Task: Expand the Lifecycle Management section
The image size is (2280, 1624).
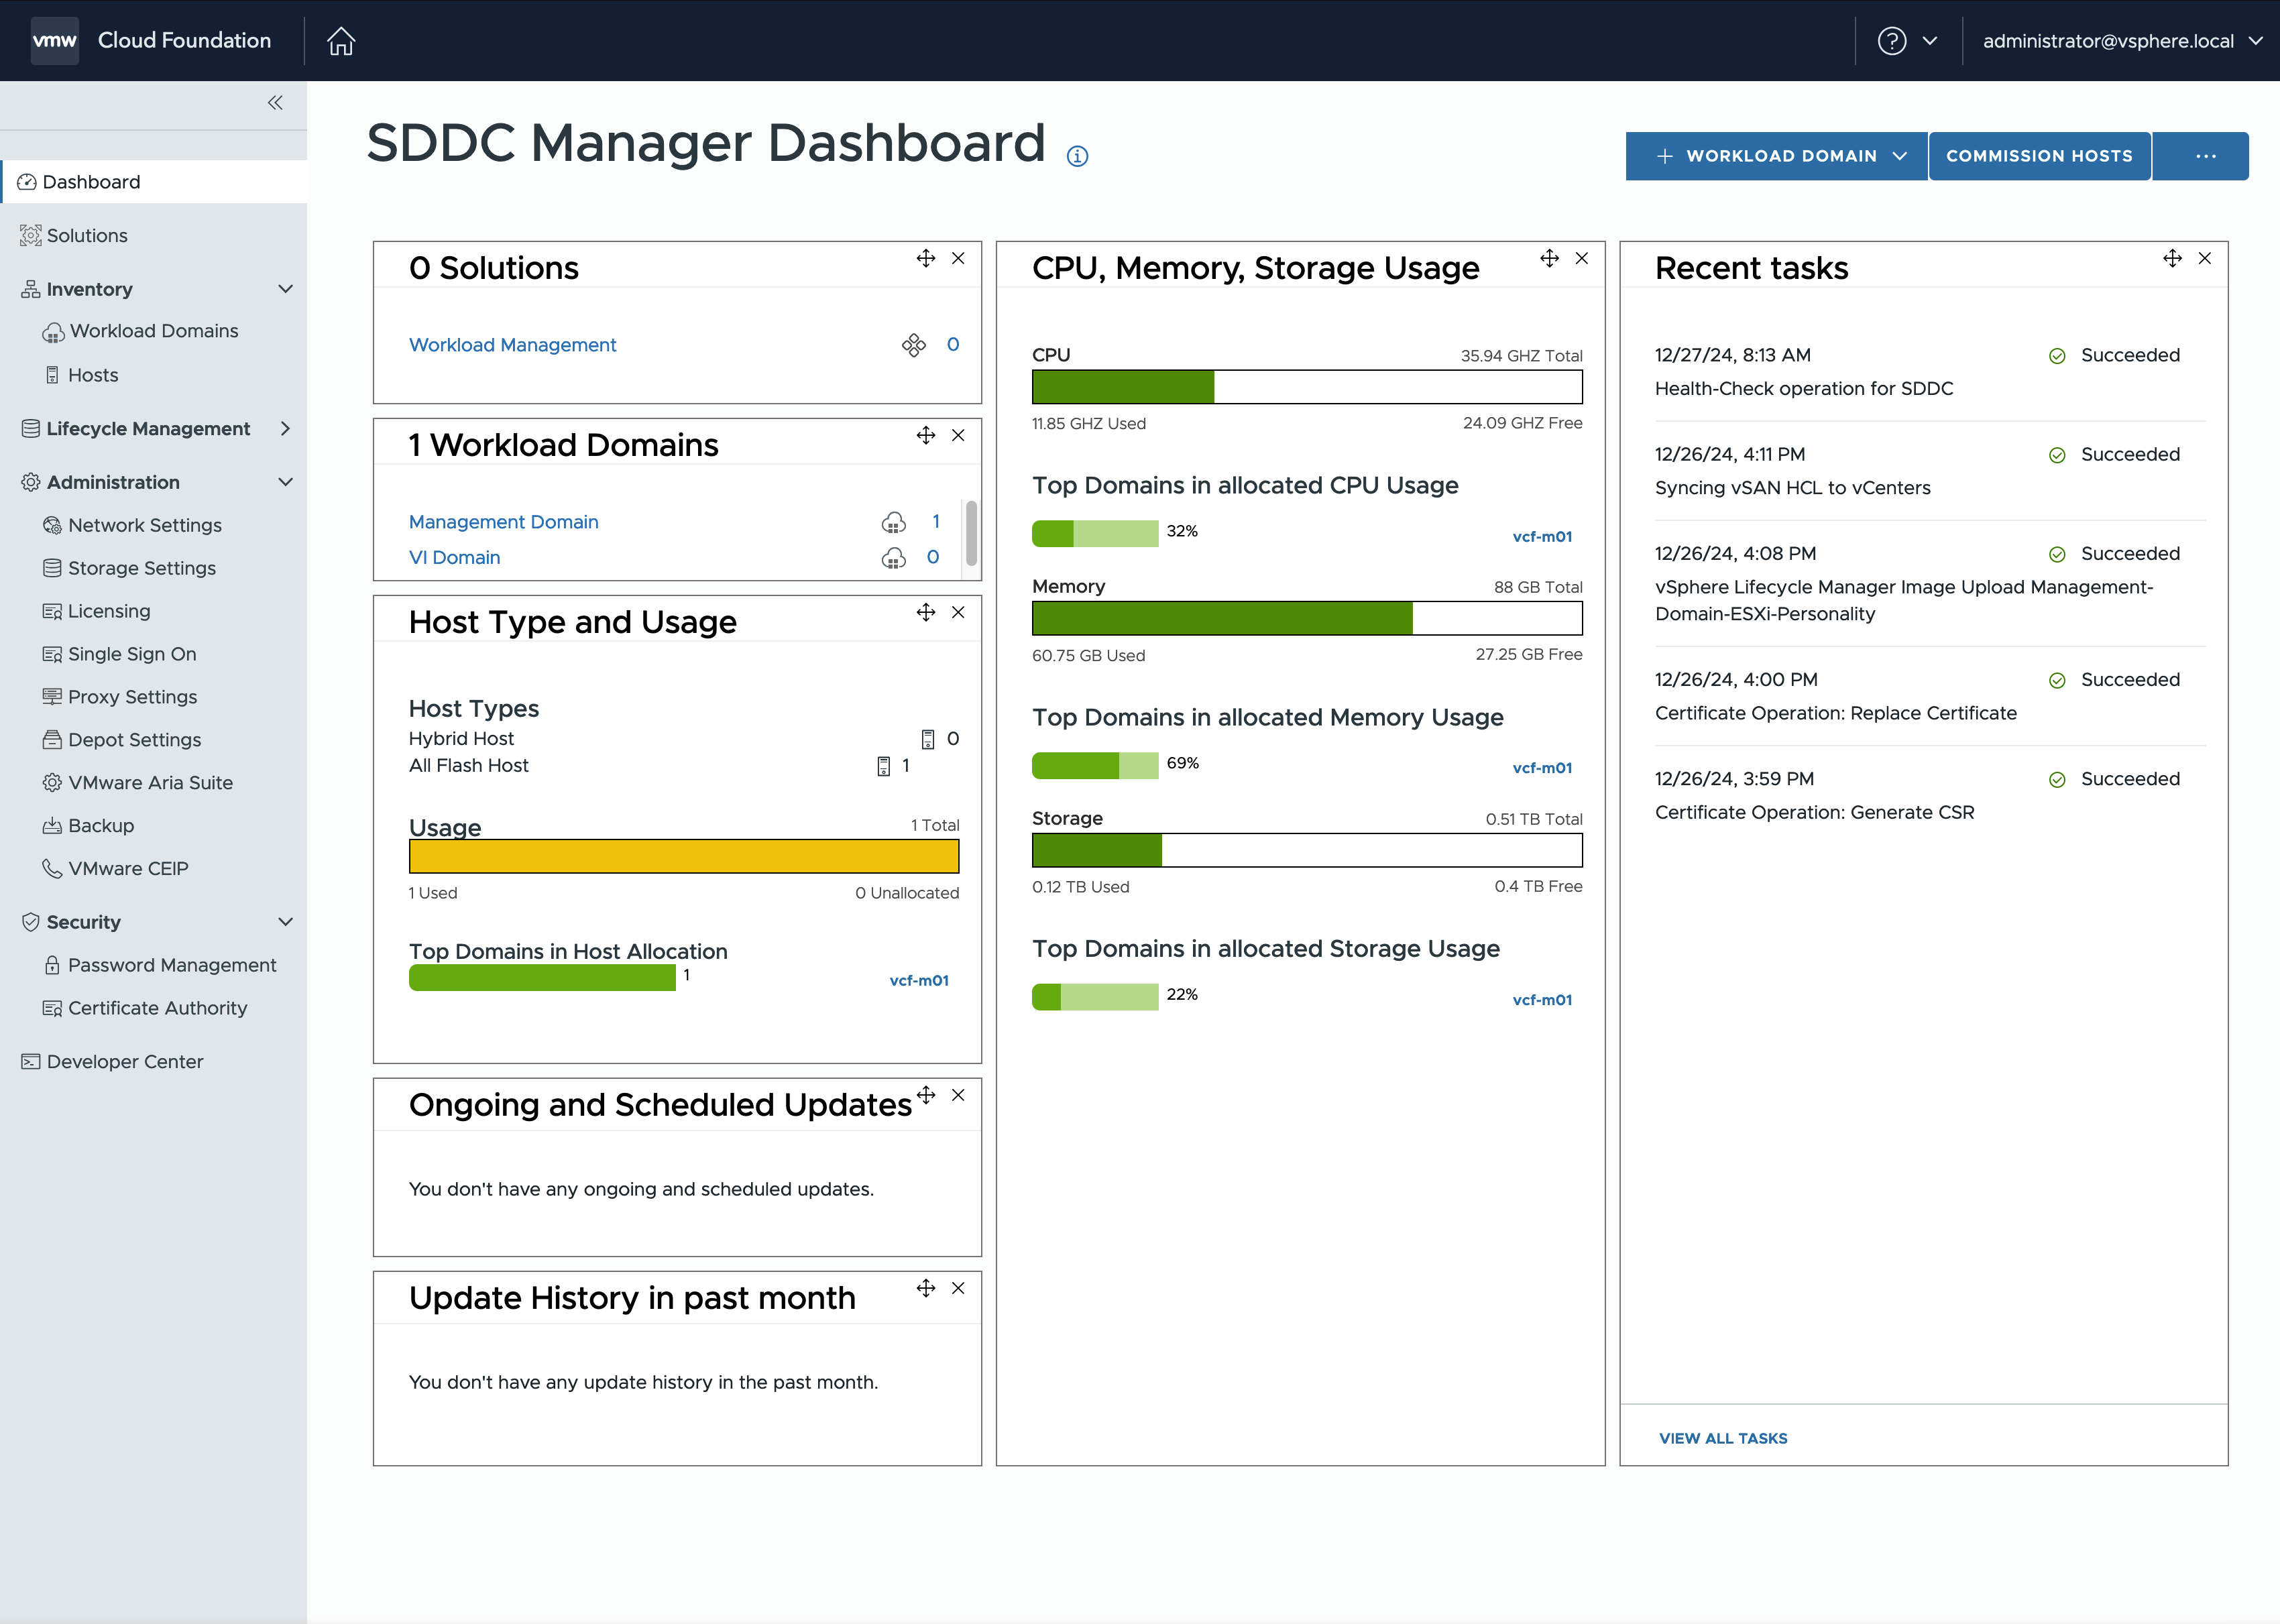Action: coord(285,428)
